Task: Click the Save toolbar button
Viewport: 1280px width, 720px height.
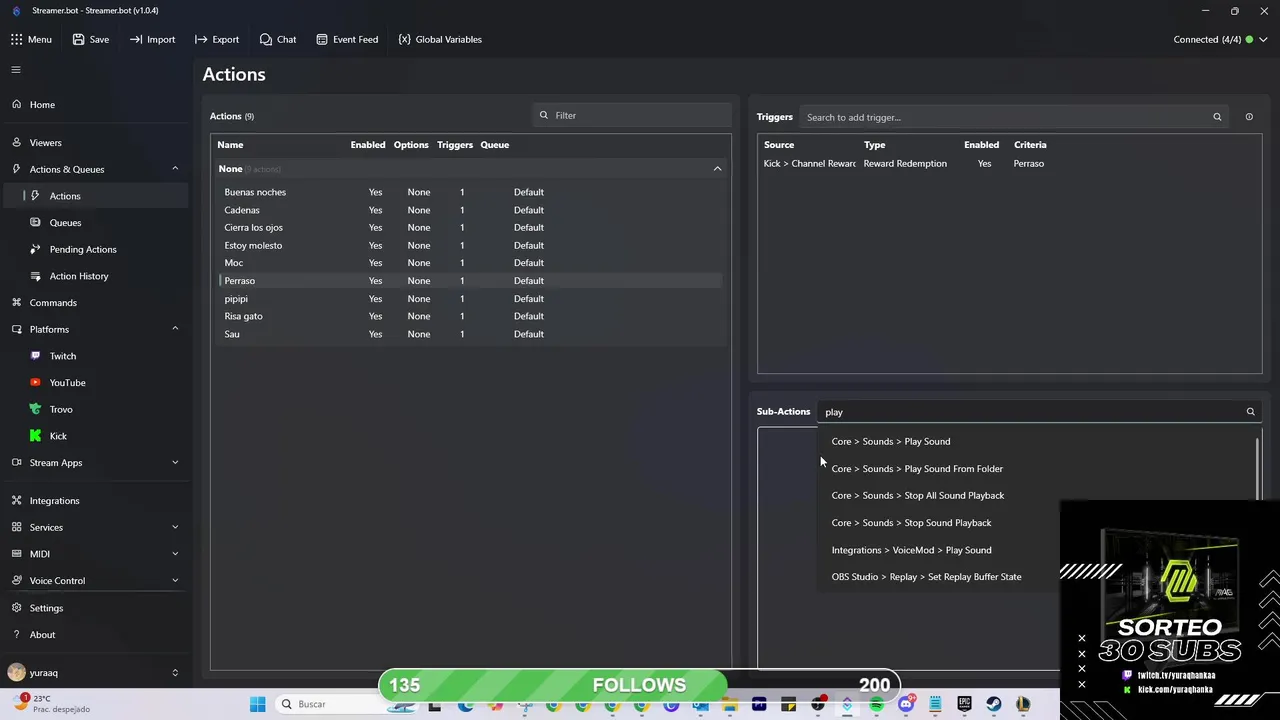Action: click(x=90, y=39)
